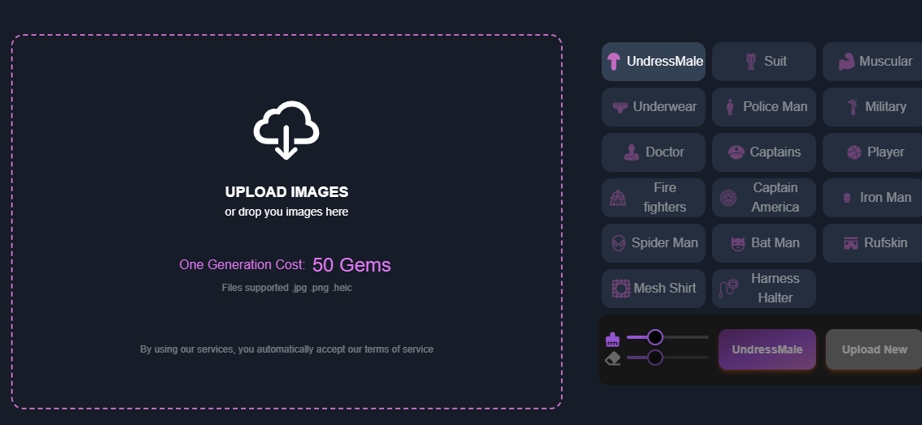Screen dimensions: 922x425
Task: Select the highlighted UndressMale style chip
Action: (653, 61)
